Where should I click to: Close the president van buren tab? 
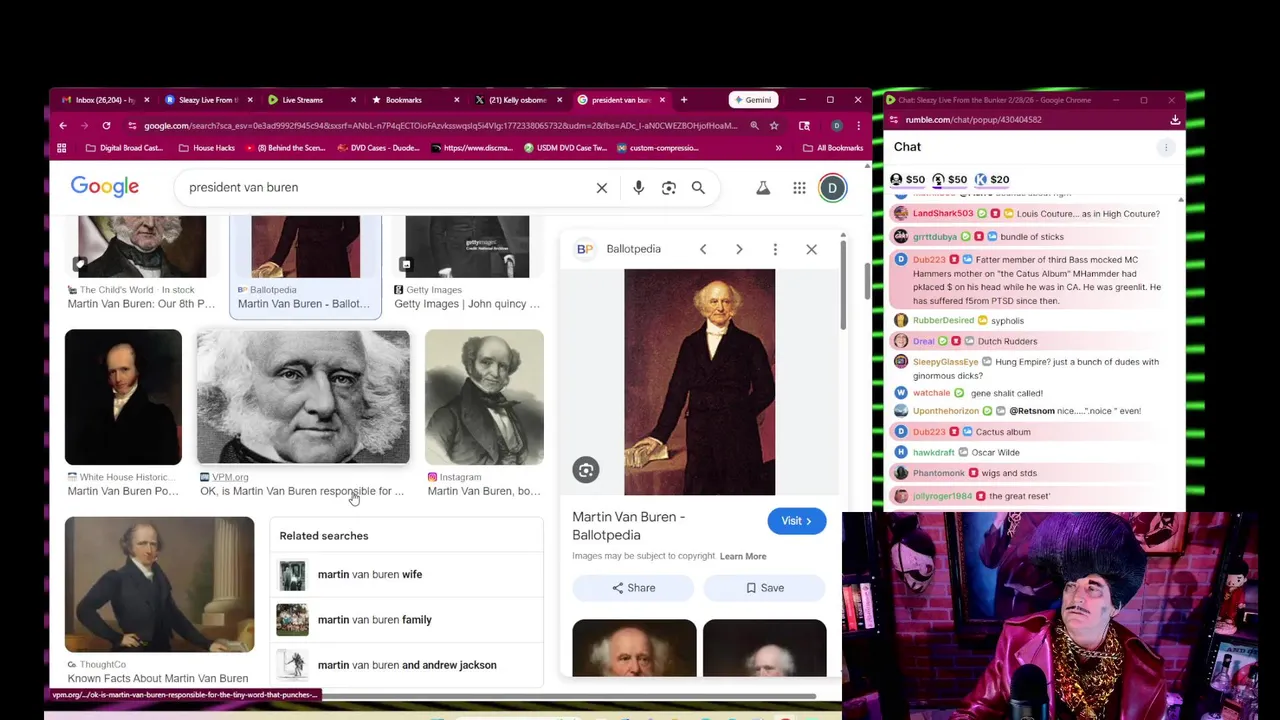[661, 100]
